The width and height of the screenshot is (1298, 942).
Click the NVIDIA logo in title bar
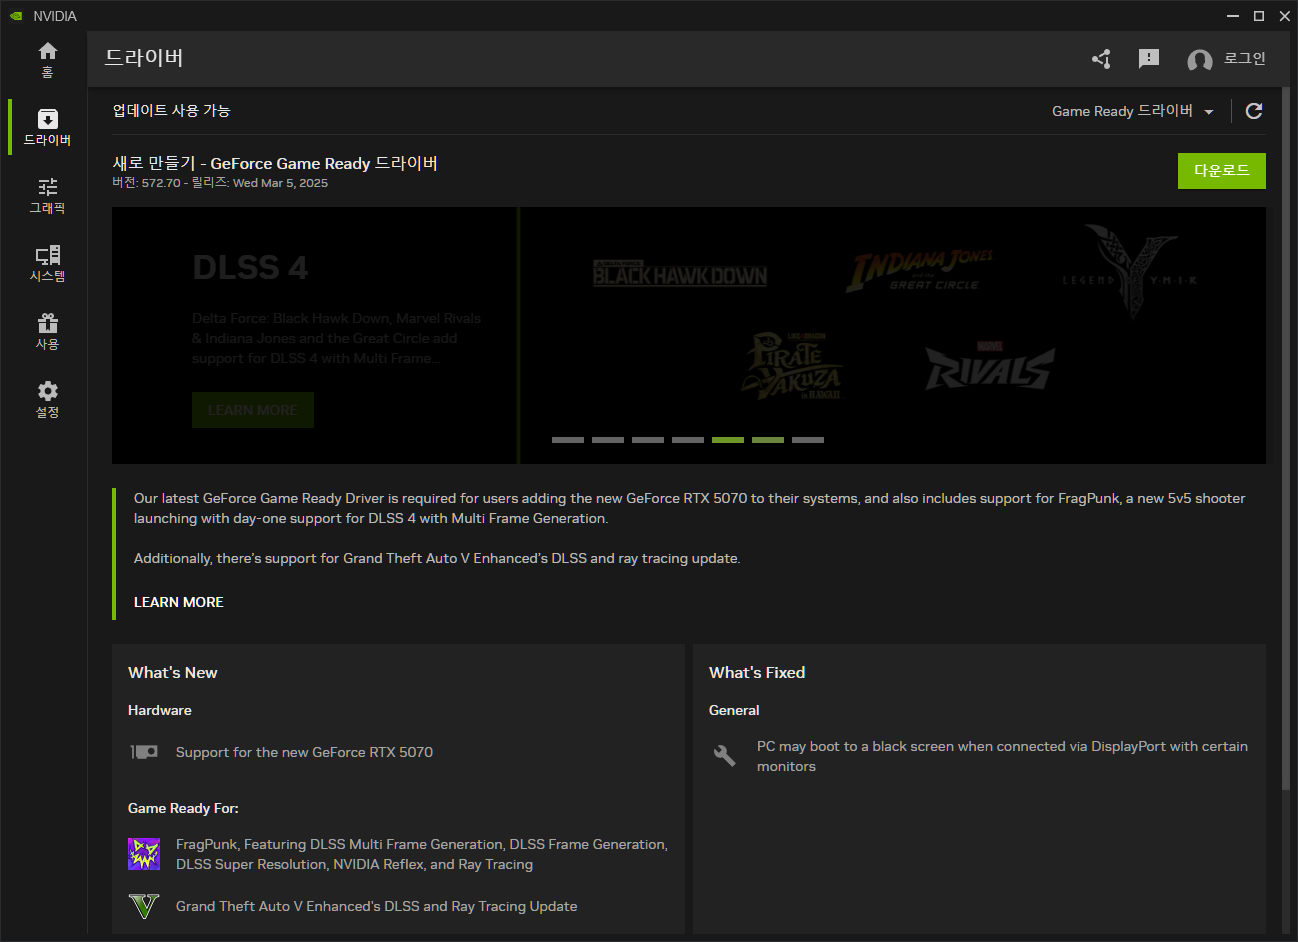15,16
